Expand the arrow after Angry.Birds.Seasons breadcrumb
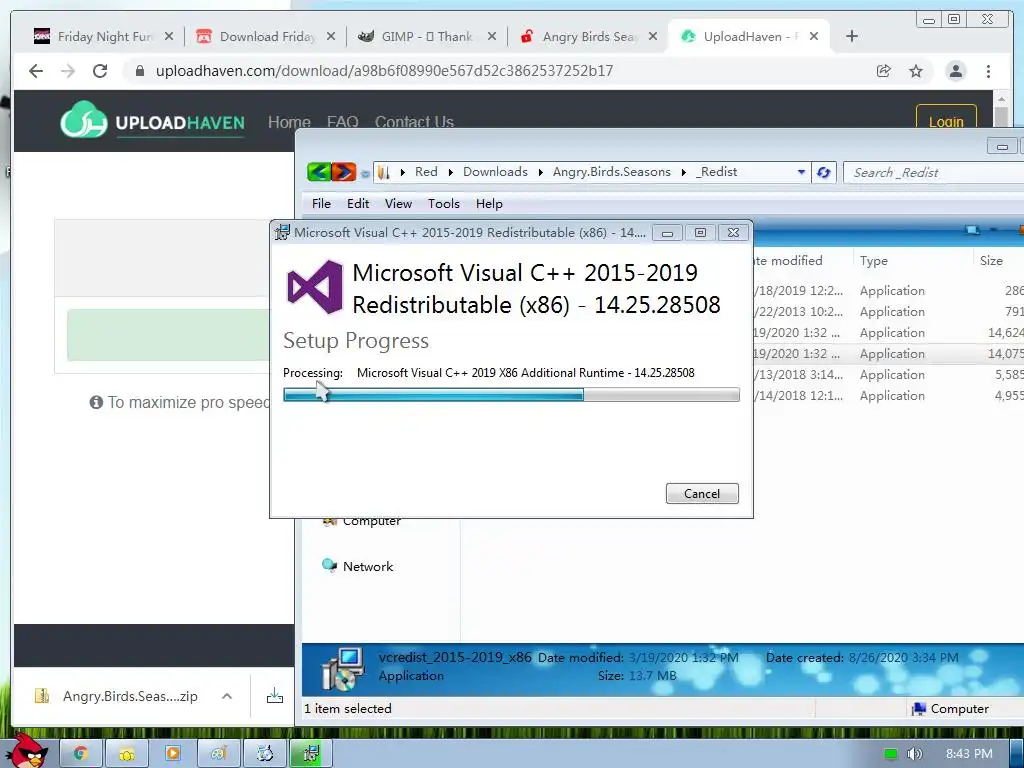 coord(684,172)
